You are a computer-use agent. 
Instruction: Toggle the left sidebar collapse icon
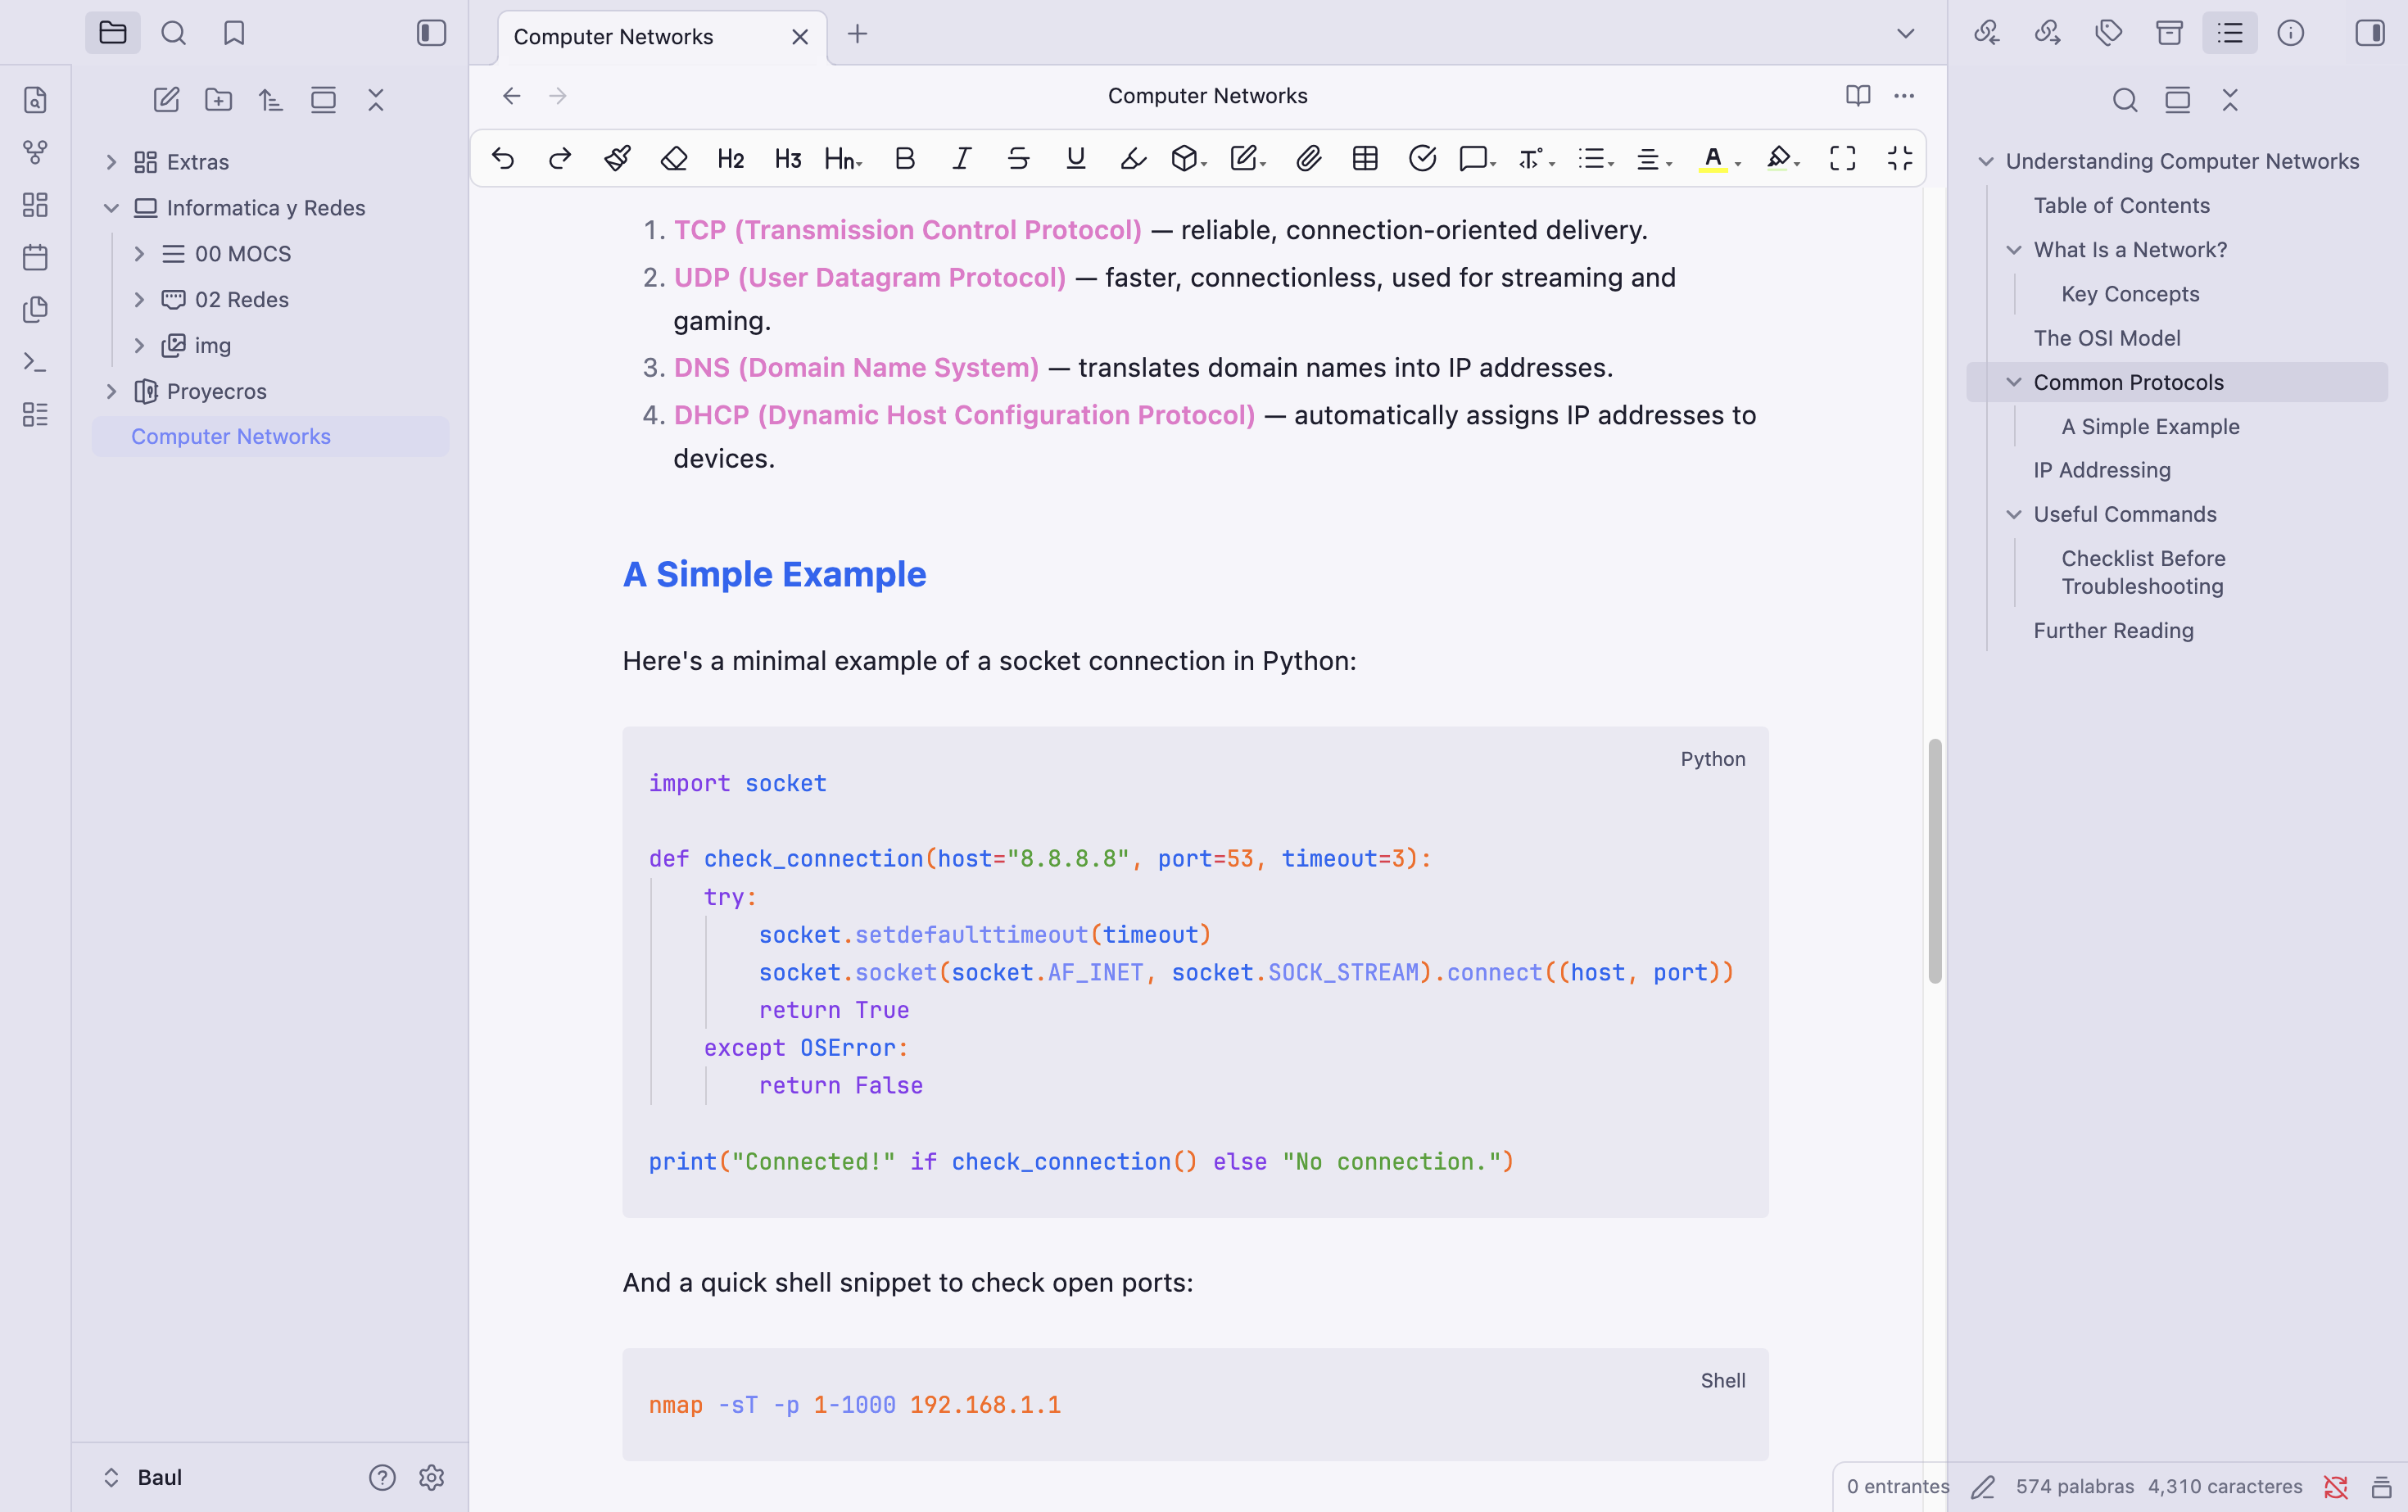pos(431,33)
